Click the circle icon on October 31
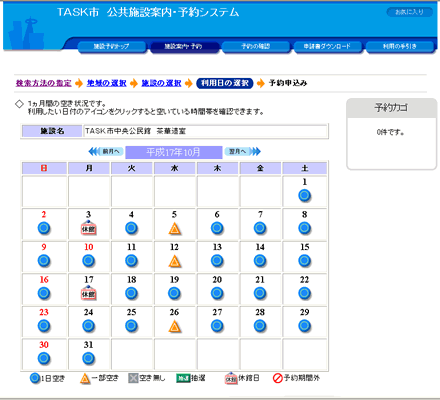The height and width of the screenshot is (400, 440). point(88,358)
